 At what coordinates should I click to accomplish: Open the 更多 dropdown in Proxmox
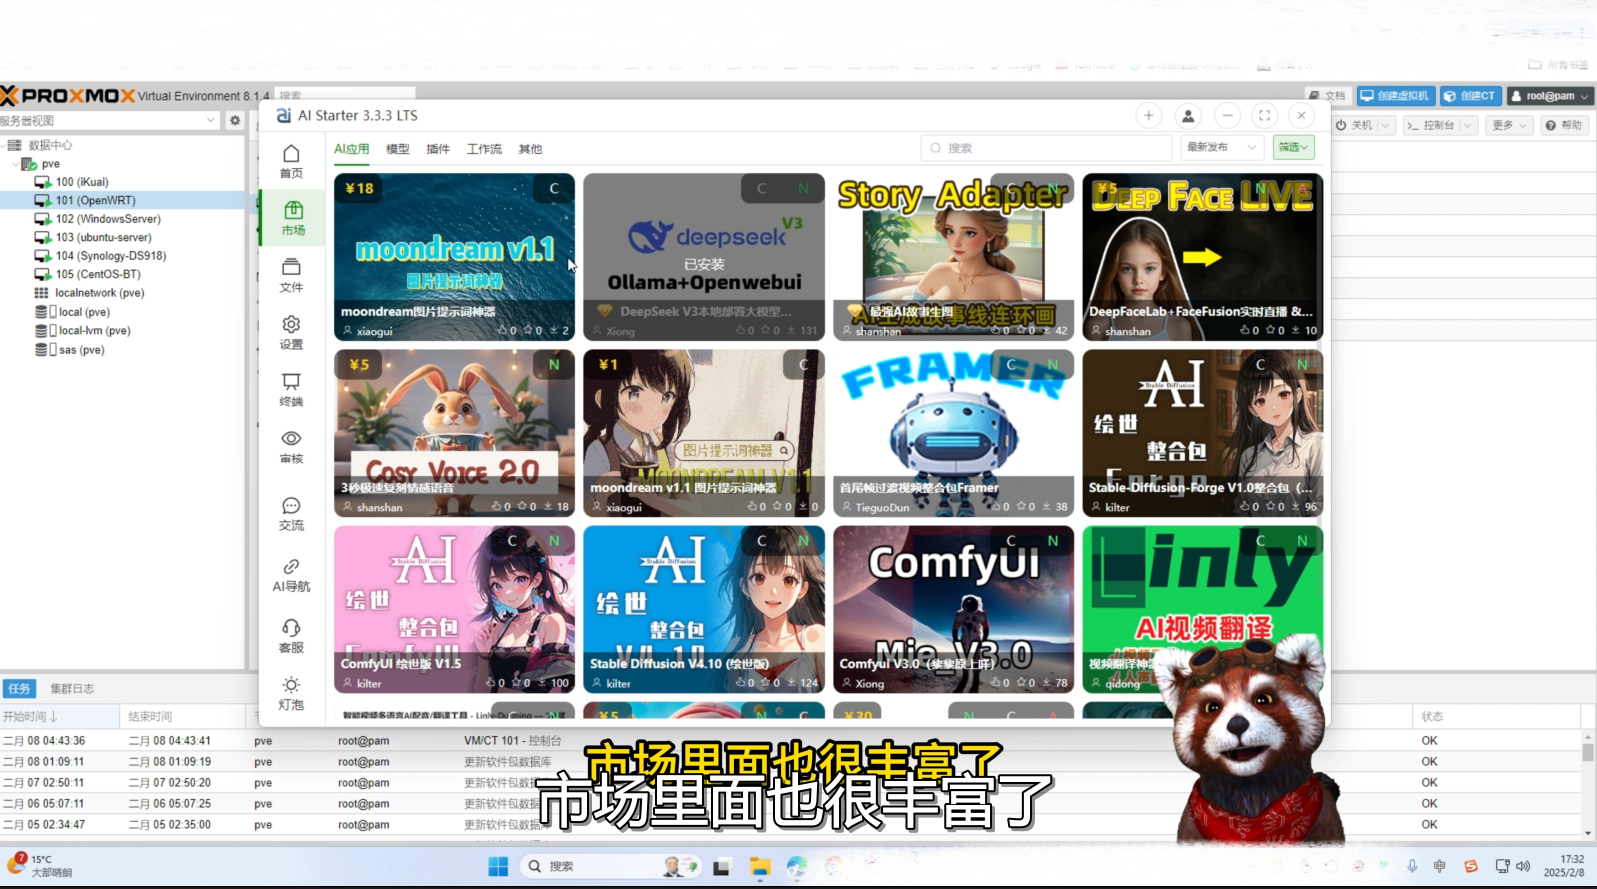pos(1509,125)
